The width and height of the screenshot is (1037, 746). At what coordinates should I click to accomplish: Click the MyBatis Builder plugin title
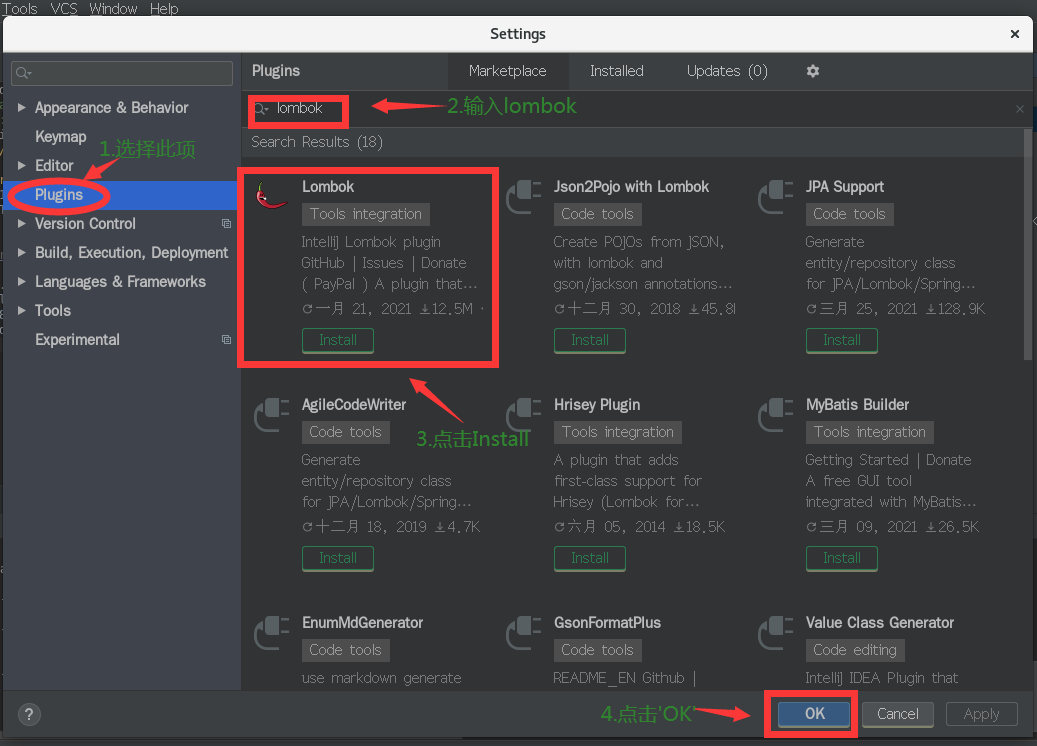(857, 405)
